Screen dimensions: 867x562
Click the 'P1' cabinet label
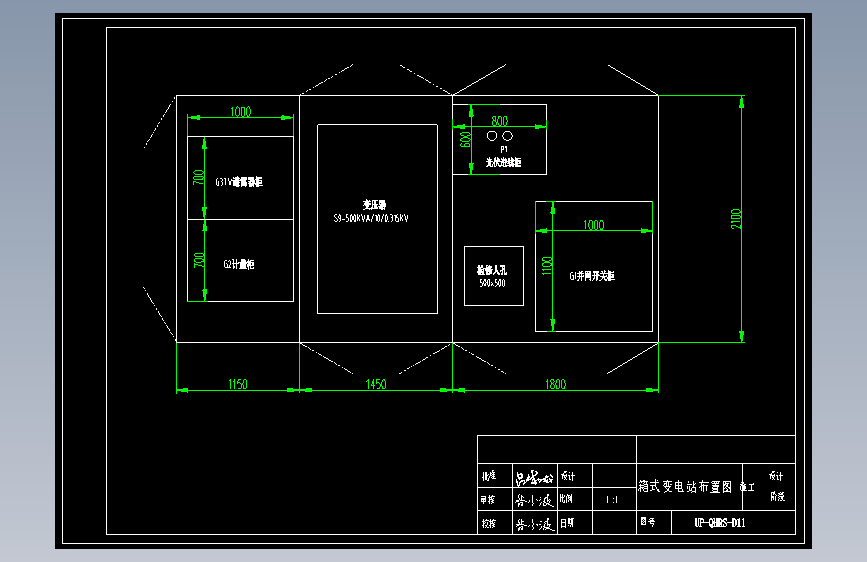(504, 149)
